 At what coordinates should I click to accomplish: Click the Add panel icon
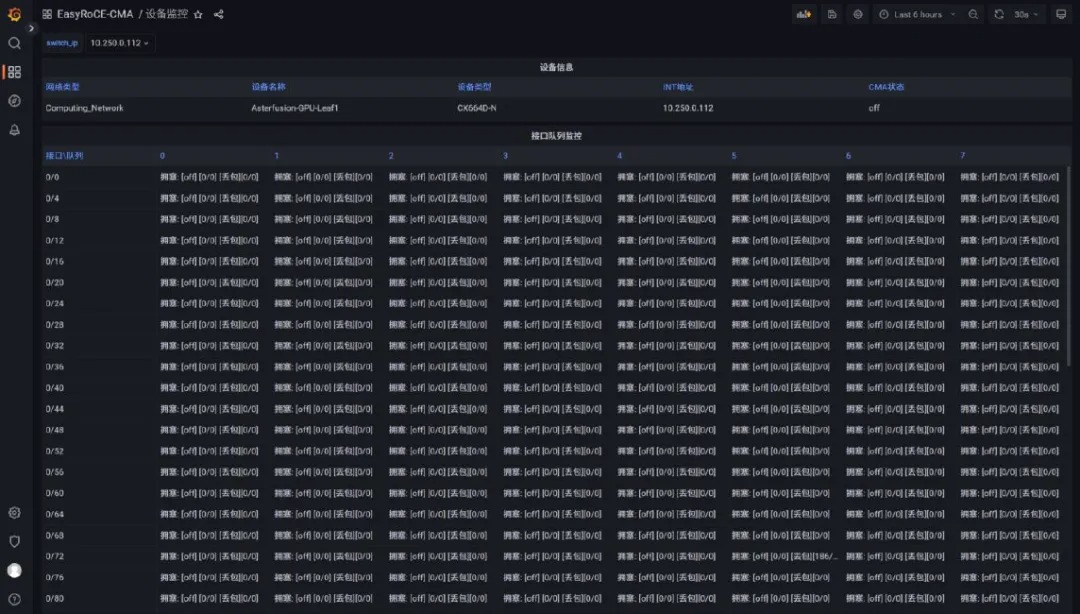pos(804,15)
